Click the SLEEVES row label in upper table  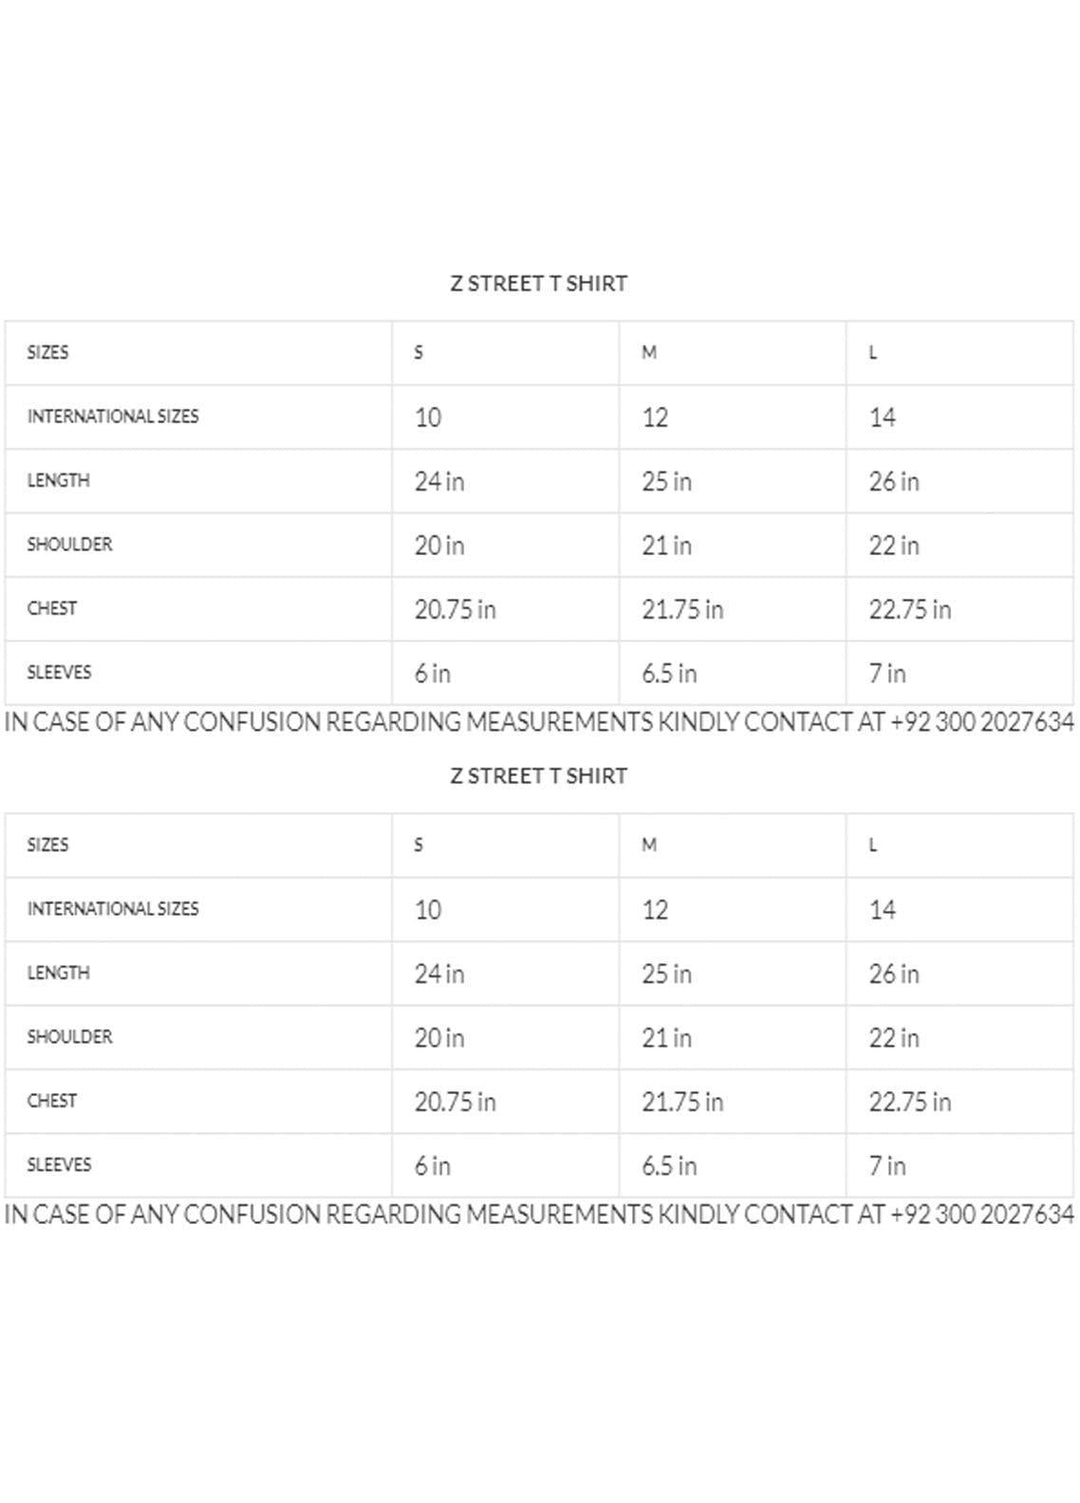(x=59, y=672)
